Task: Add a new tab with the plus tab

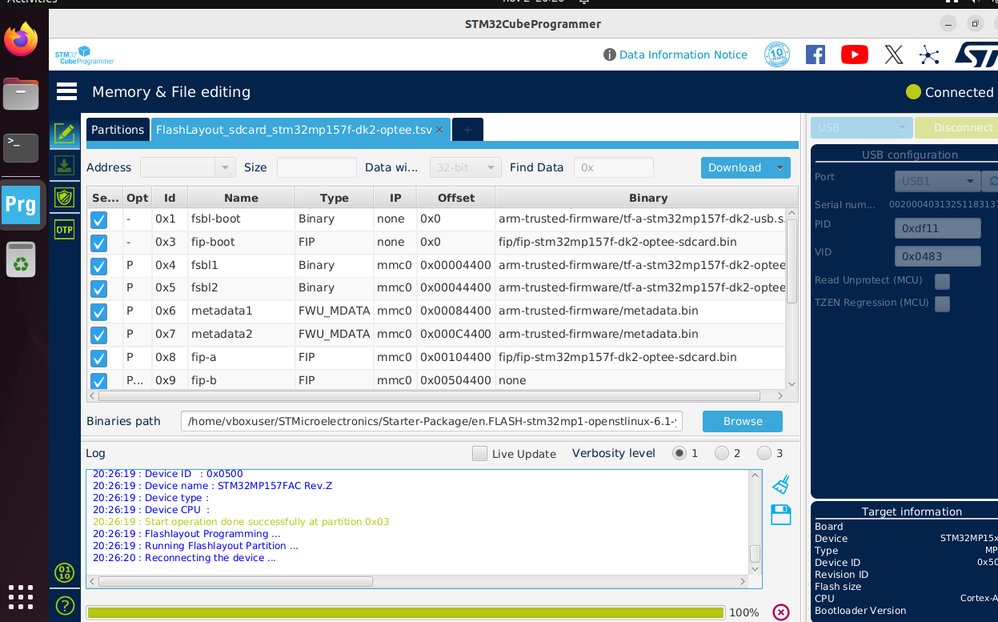Action: pyautogui.click(x=467, y=130)
